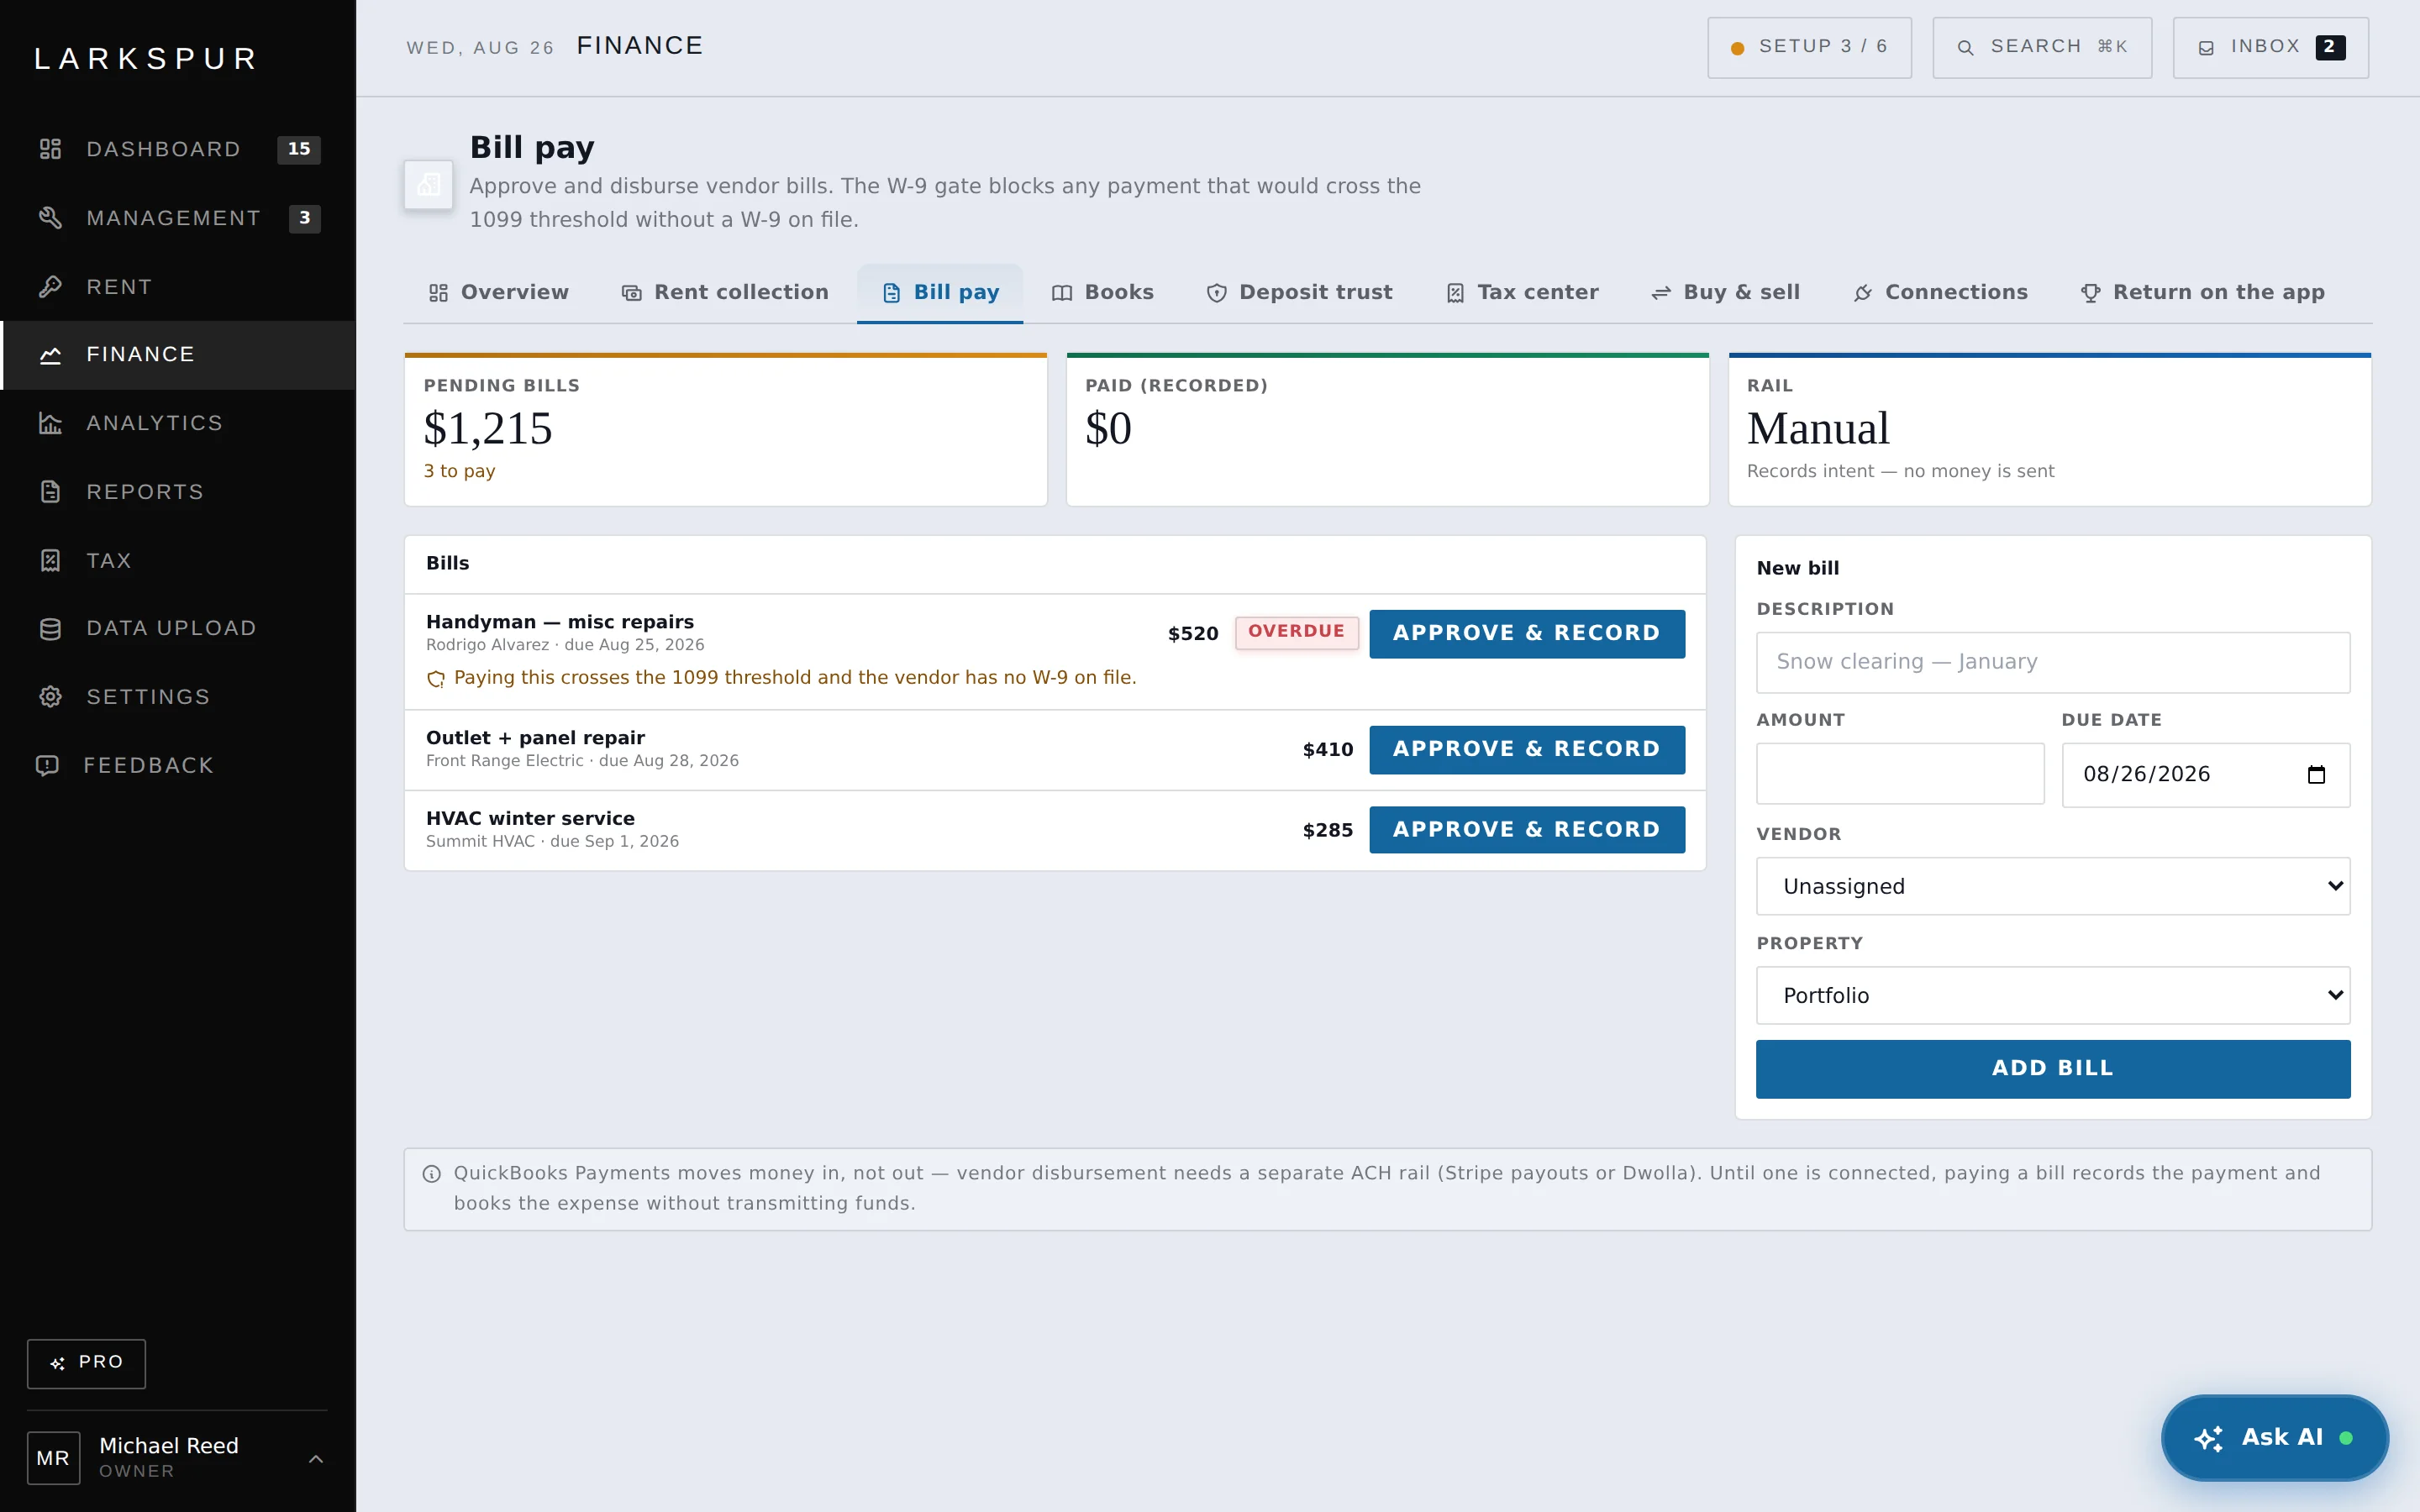
Task: Click the Reports document icon
Action: click(x=50, y=492)
